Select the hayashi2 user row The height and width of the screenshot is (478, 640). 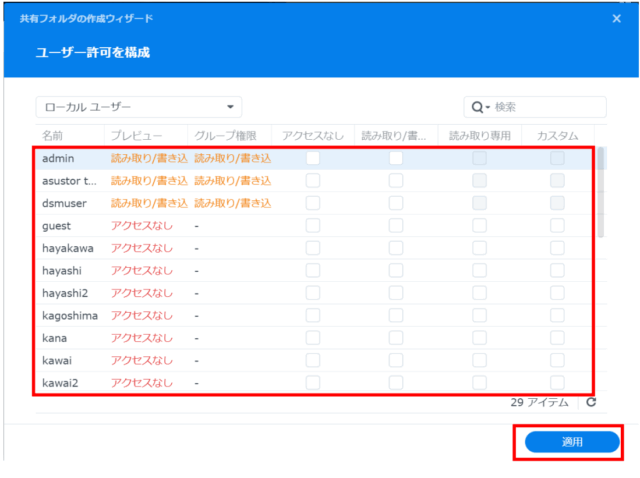(66, 293)
